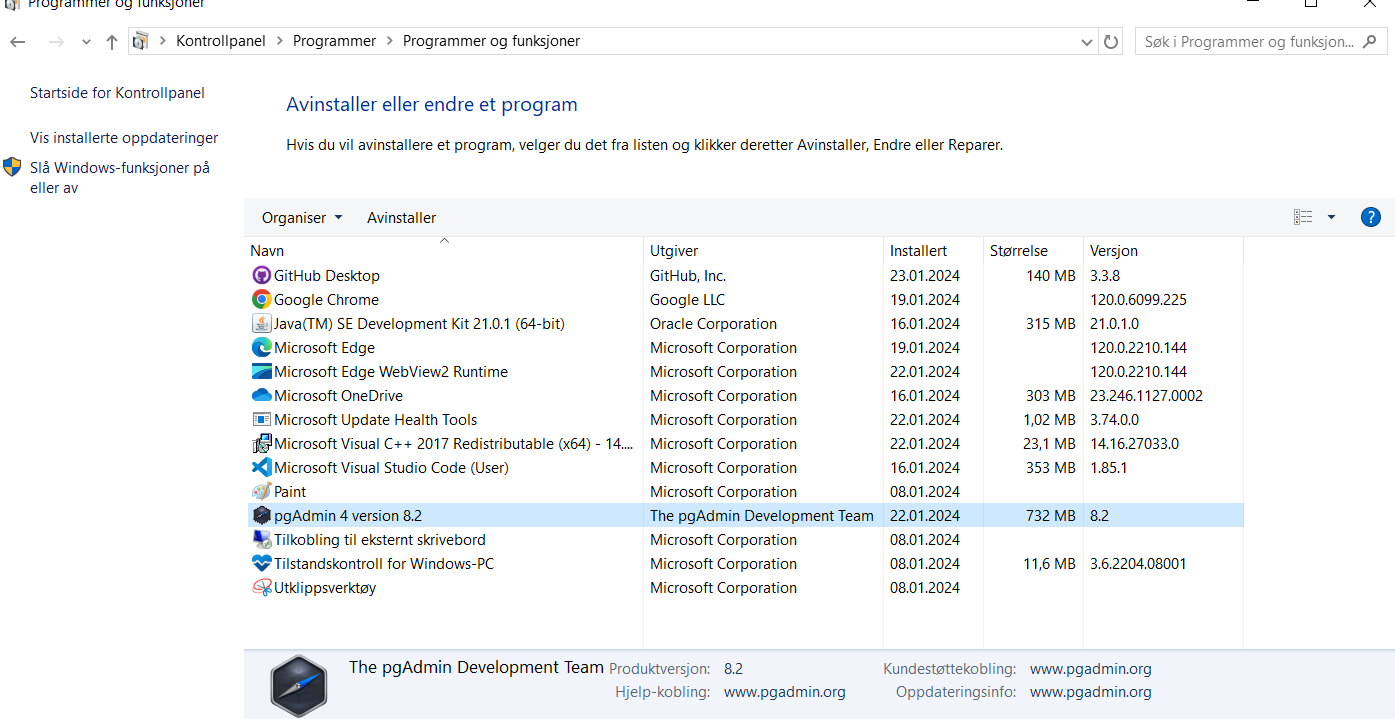Open recent locations dropdown arrow

click(86, 42)
